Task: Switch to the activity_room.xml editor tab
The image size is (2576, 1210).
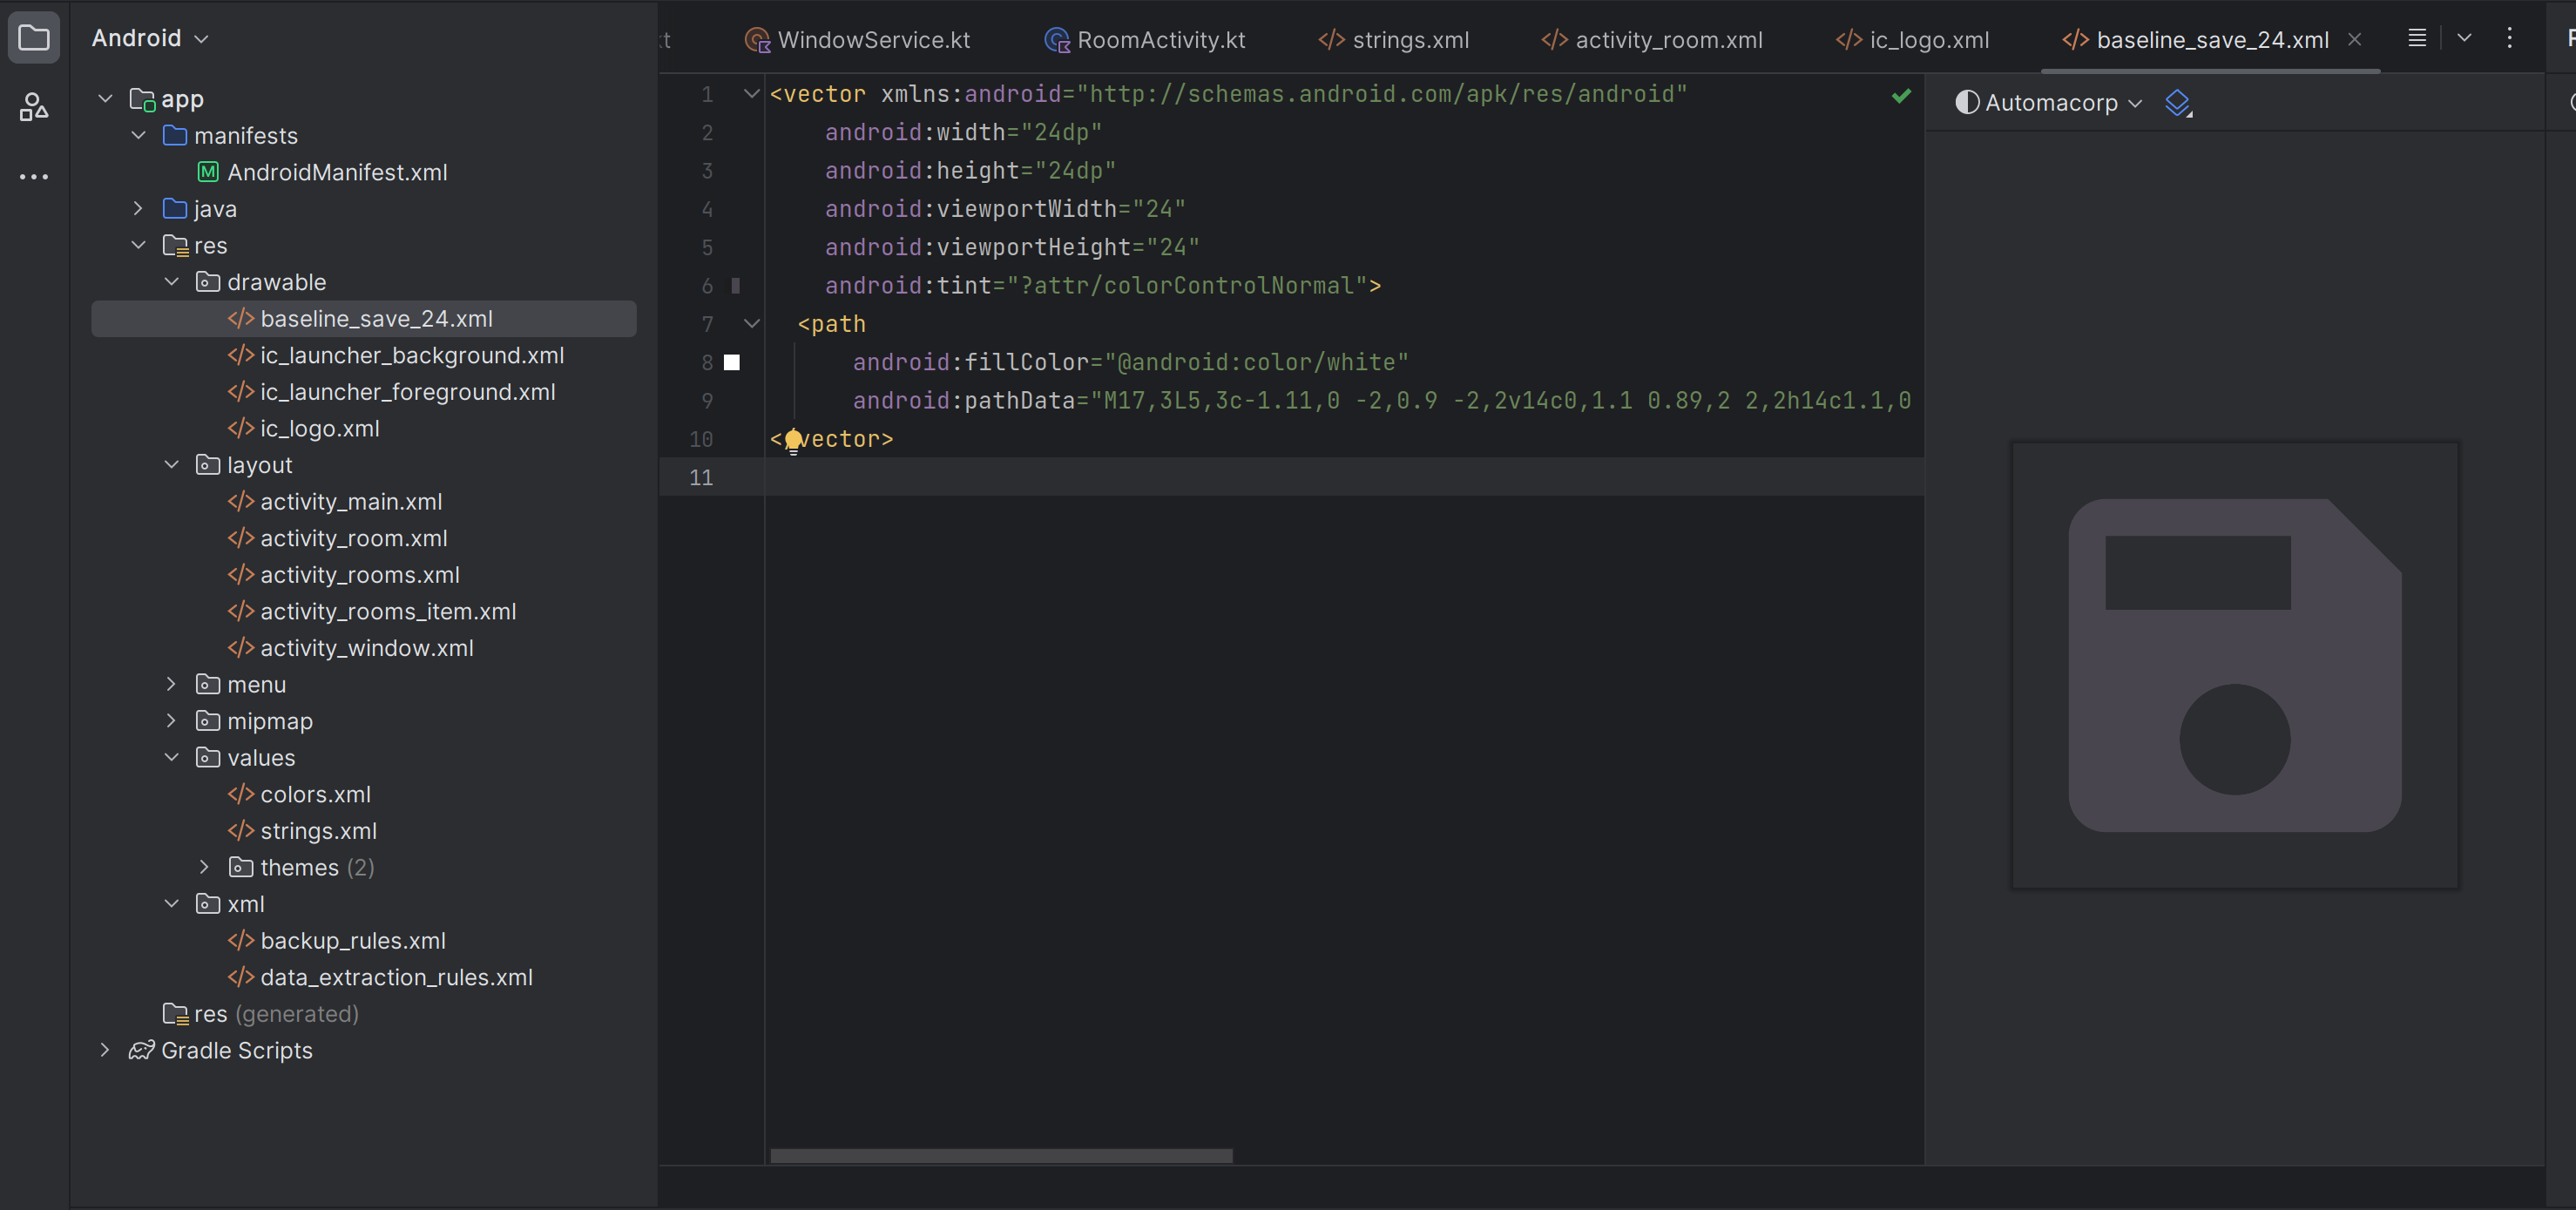Action: (x=1652, y=40)
